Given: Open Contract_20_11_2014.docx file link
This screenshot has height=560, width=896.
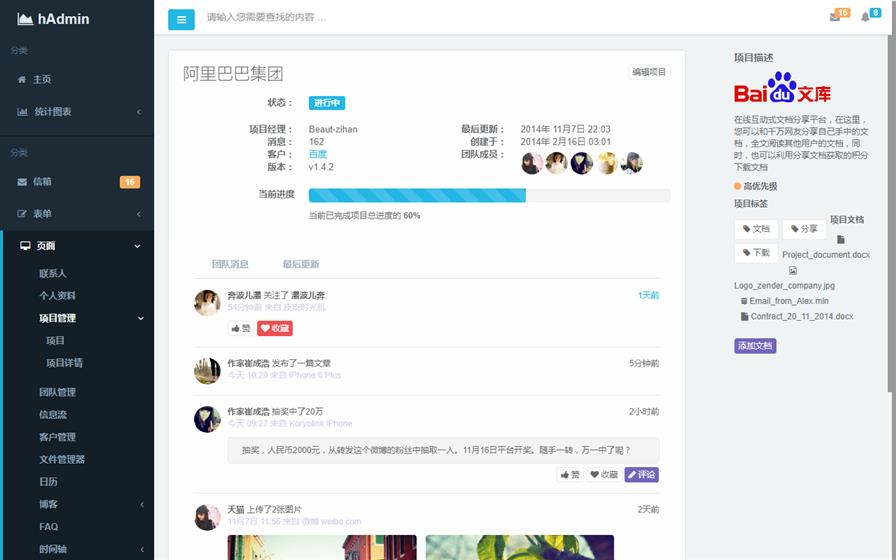Looking at the screenshot, I should point(802,316).
